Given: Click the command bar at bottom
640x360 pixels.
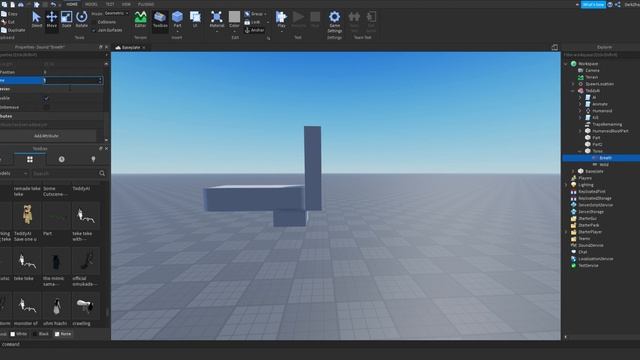Looking at the screenshot, I should (320, 344).
